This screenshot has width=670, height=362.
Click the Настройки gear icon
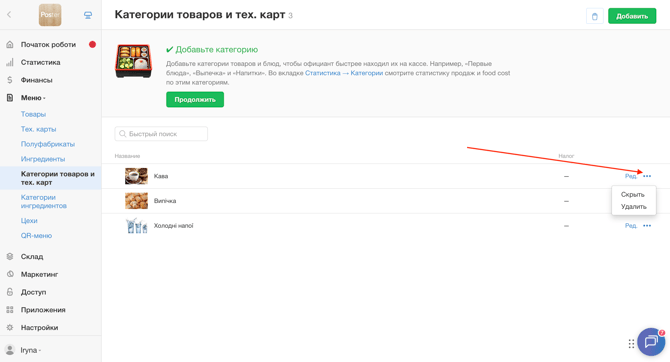point(10,327)
